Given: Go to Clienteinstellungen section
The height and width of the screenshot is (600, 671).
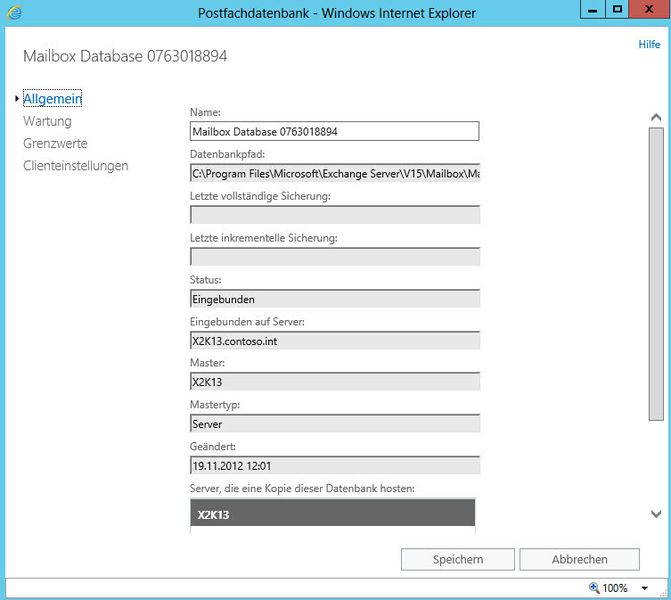Looking at the screenshot, I should [76, 166].
